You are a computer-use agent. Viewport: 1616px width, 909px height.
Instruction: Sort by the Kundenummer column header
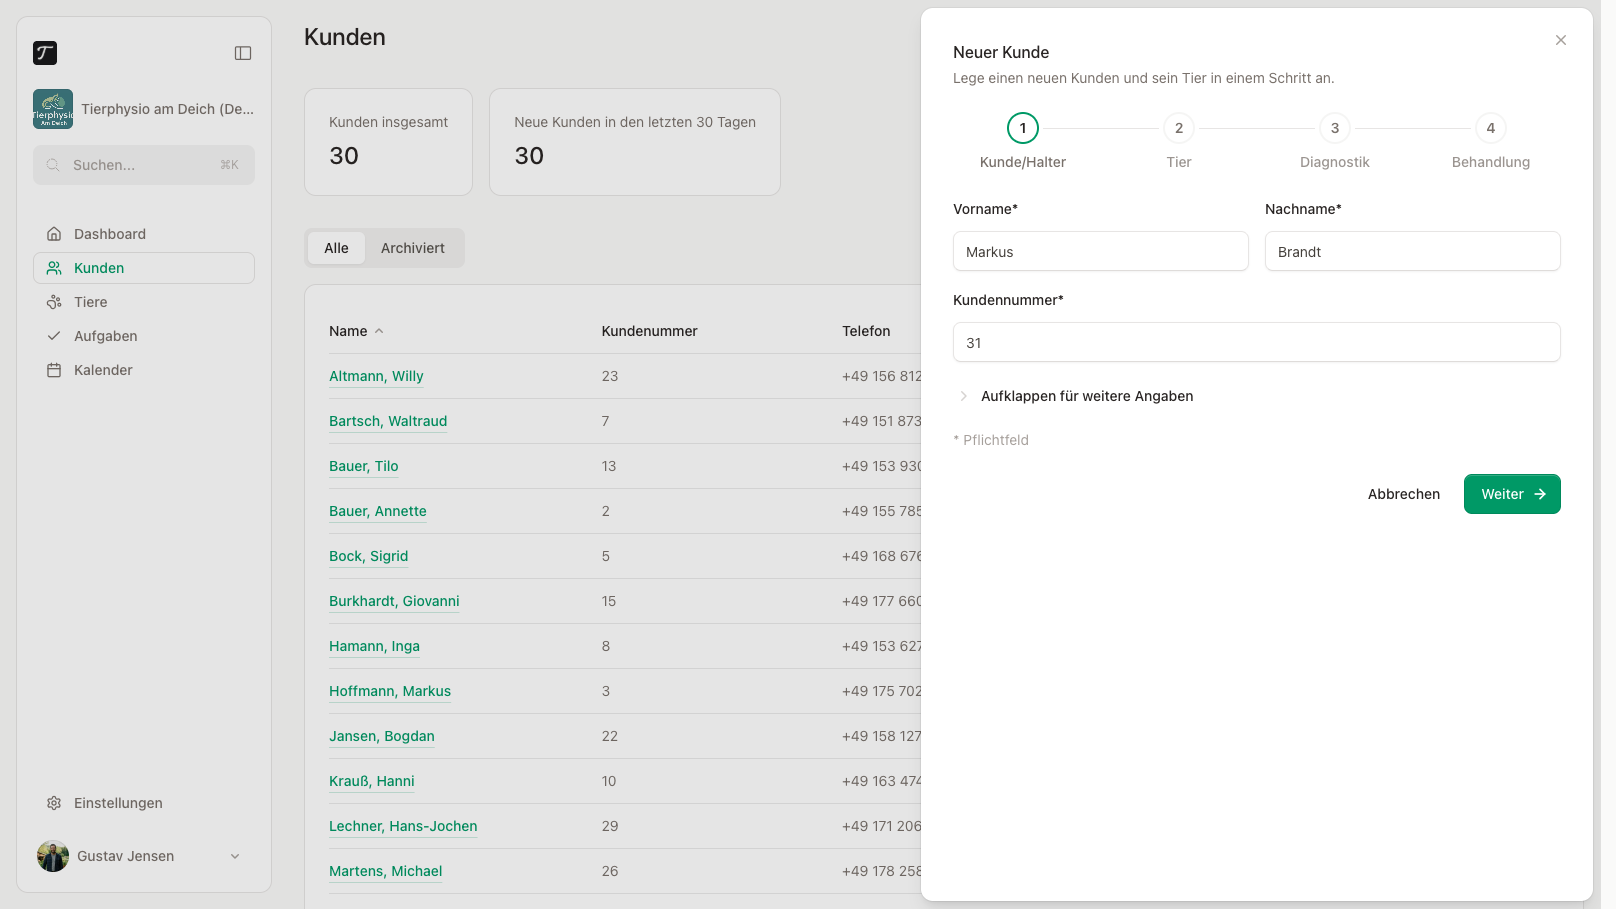click(650, 331)
